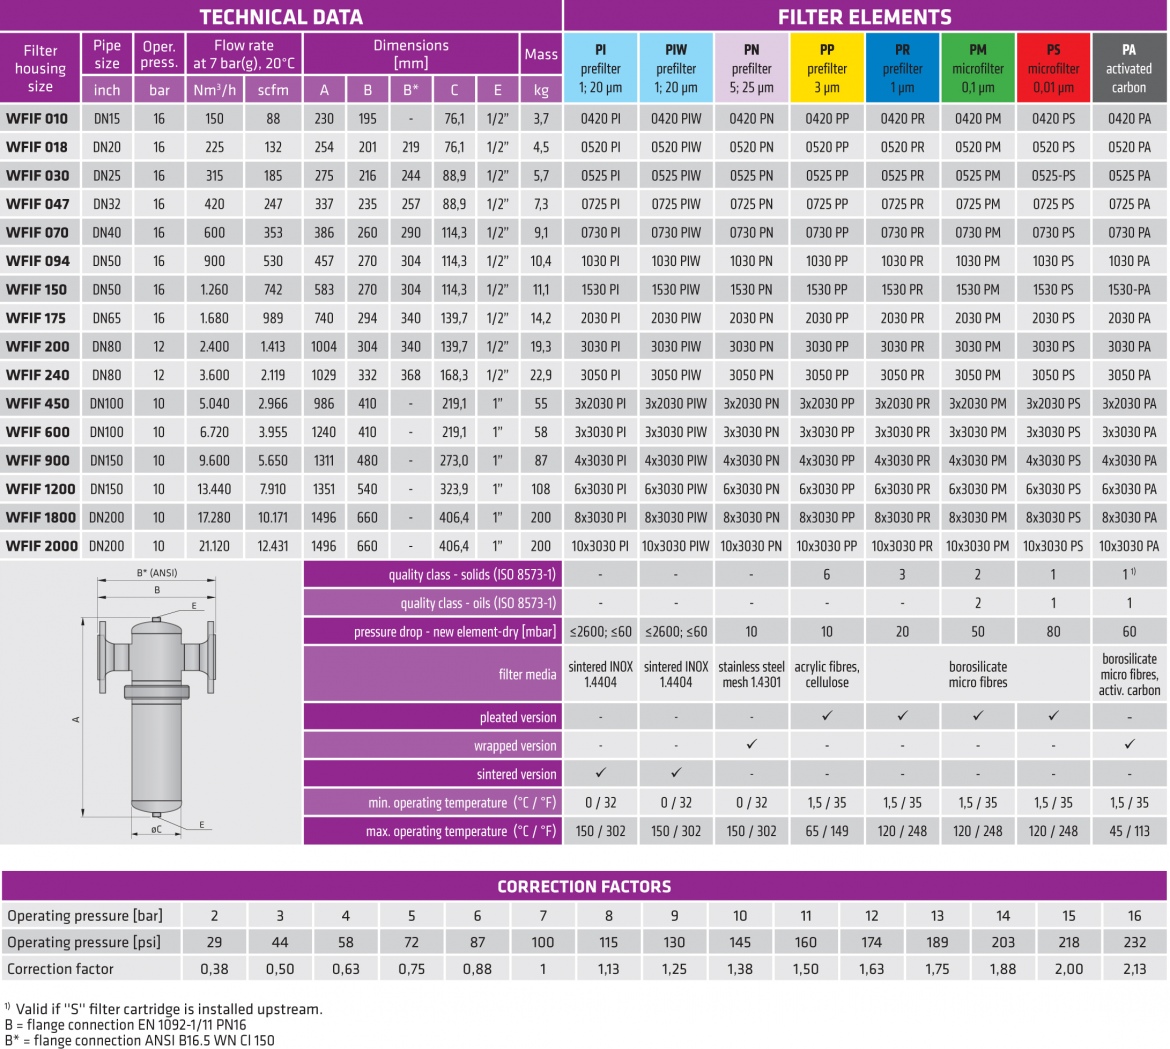Select the footnote about 'S' filter cartridge

point(163,1009)
